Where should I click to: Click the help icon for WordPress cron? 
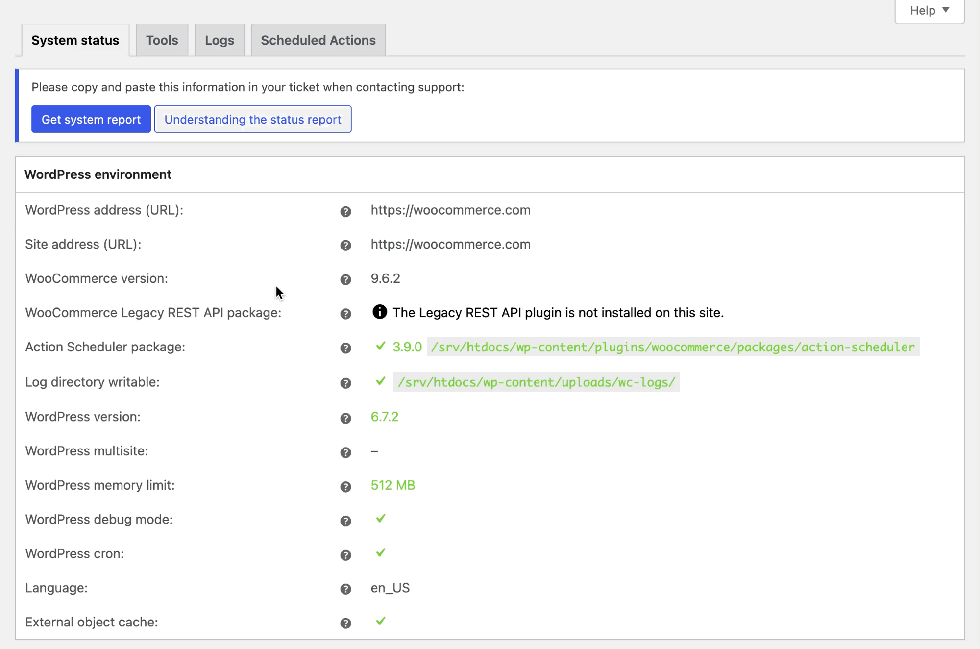click(x=345, y=554)
